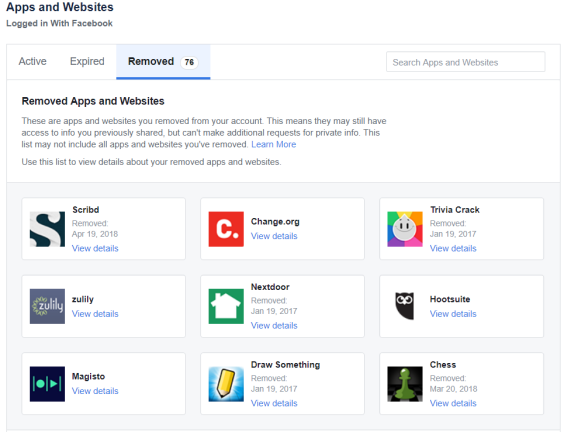Select the Removed tab
The width and height of the screenshot is (564, 432).
163,62
